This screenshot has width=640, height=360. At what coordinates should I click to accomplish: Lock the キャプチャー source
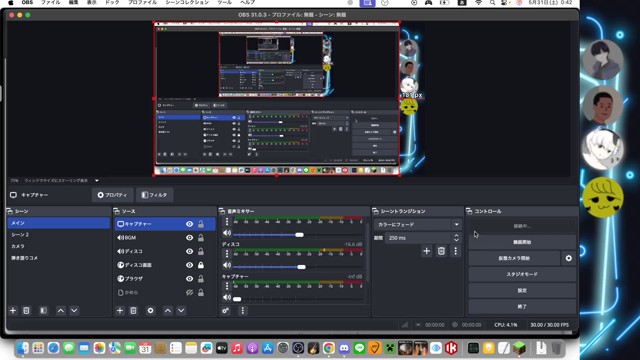tap(201, 224)
